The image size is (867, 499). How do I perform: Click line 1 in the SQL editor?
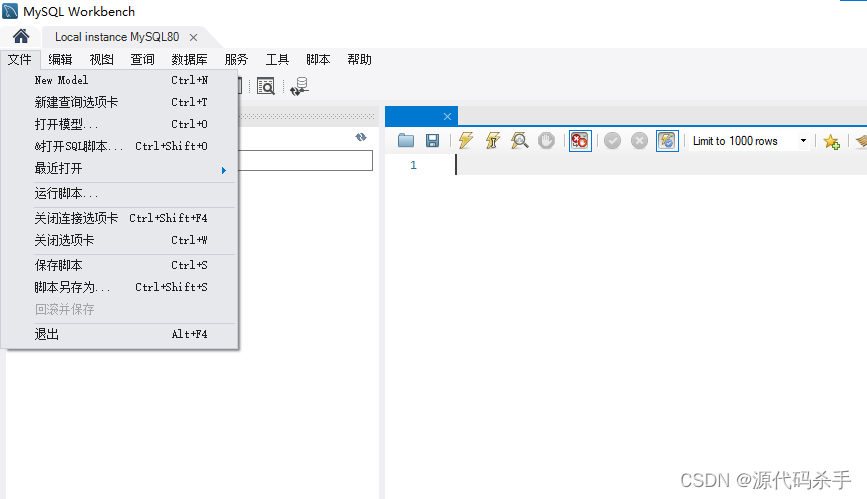tap(661, 165)
